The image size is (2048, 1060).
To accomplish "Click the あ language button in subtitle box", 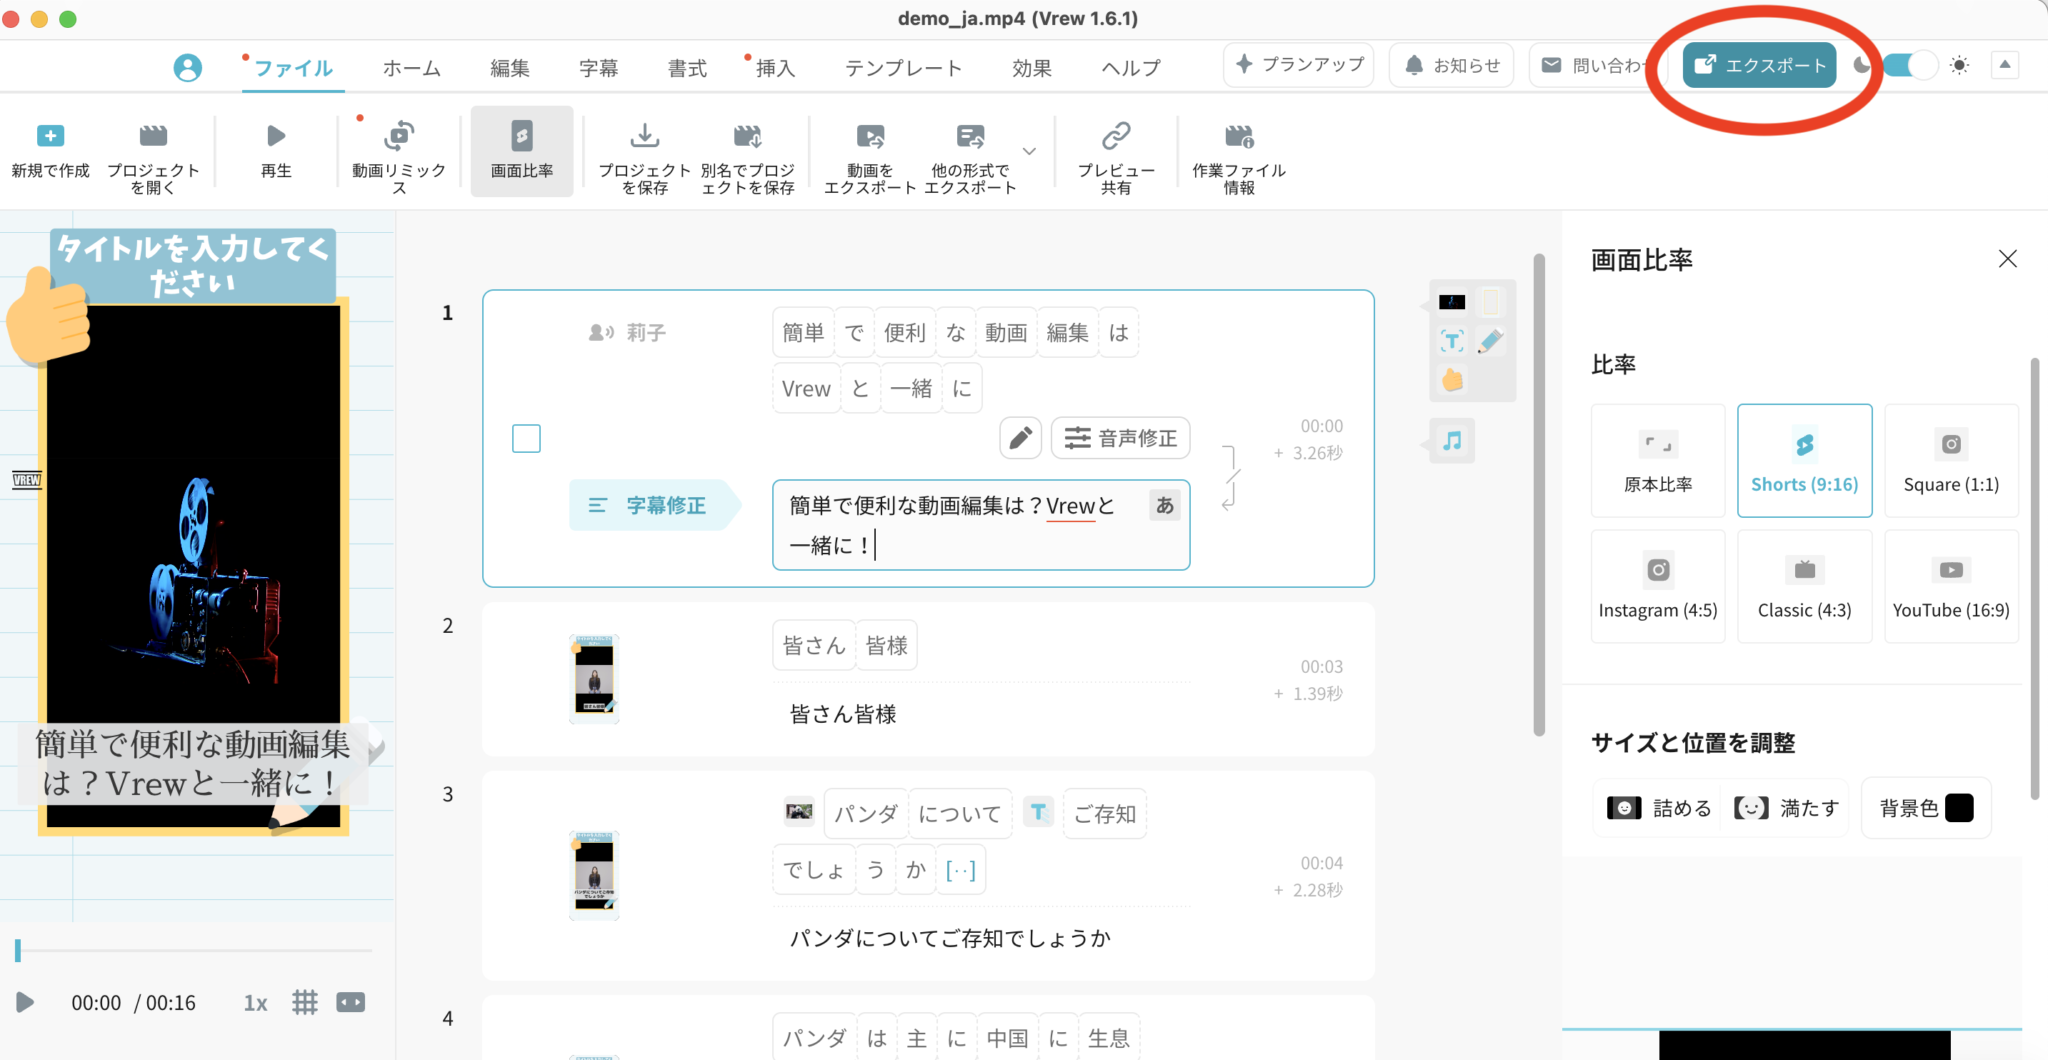I will click(x=1165, y=505).
